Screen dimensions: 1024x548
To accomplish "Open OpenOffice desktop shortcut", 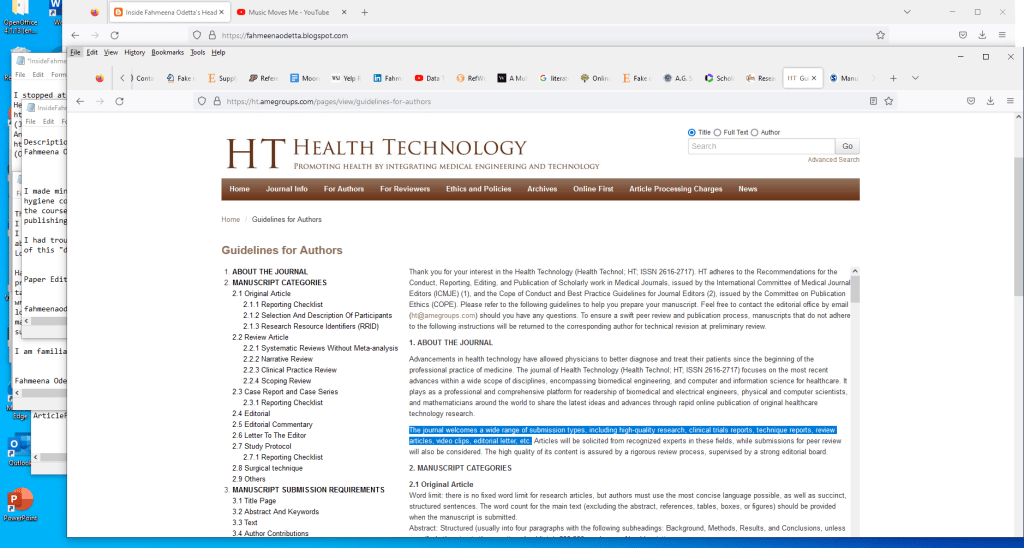I will pyautogui.click(x=21, y=17).
